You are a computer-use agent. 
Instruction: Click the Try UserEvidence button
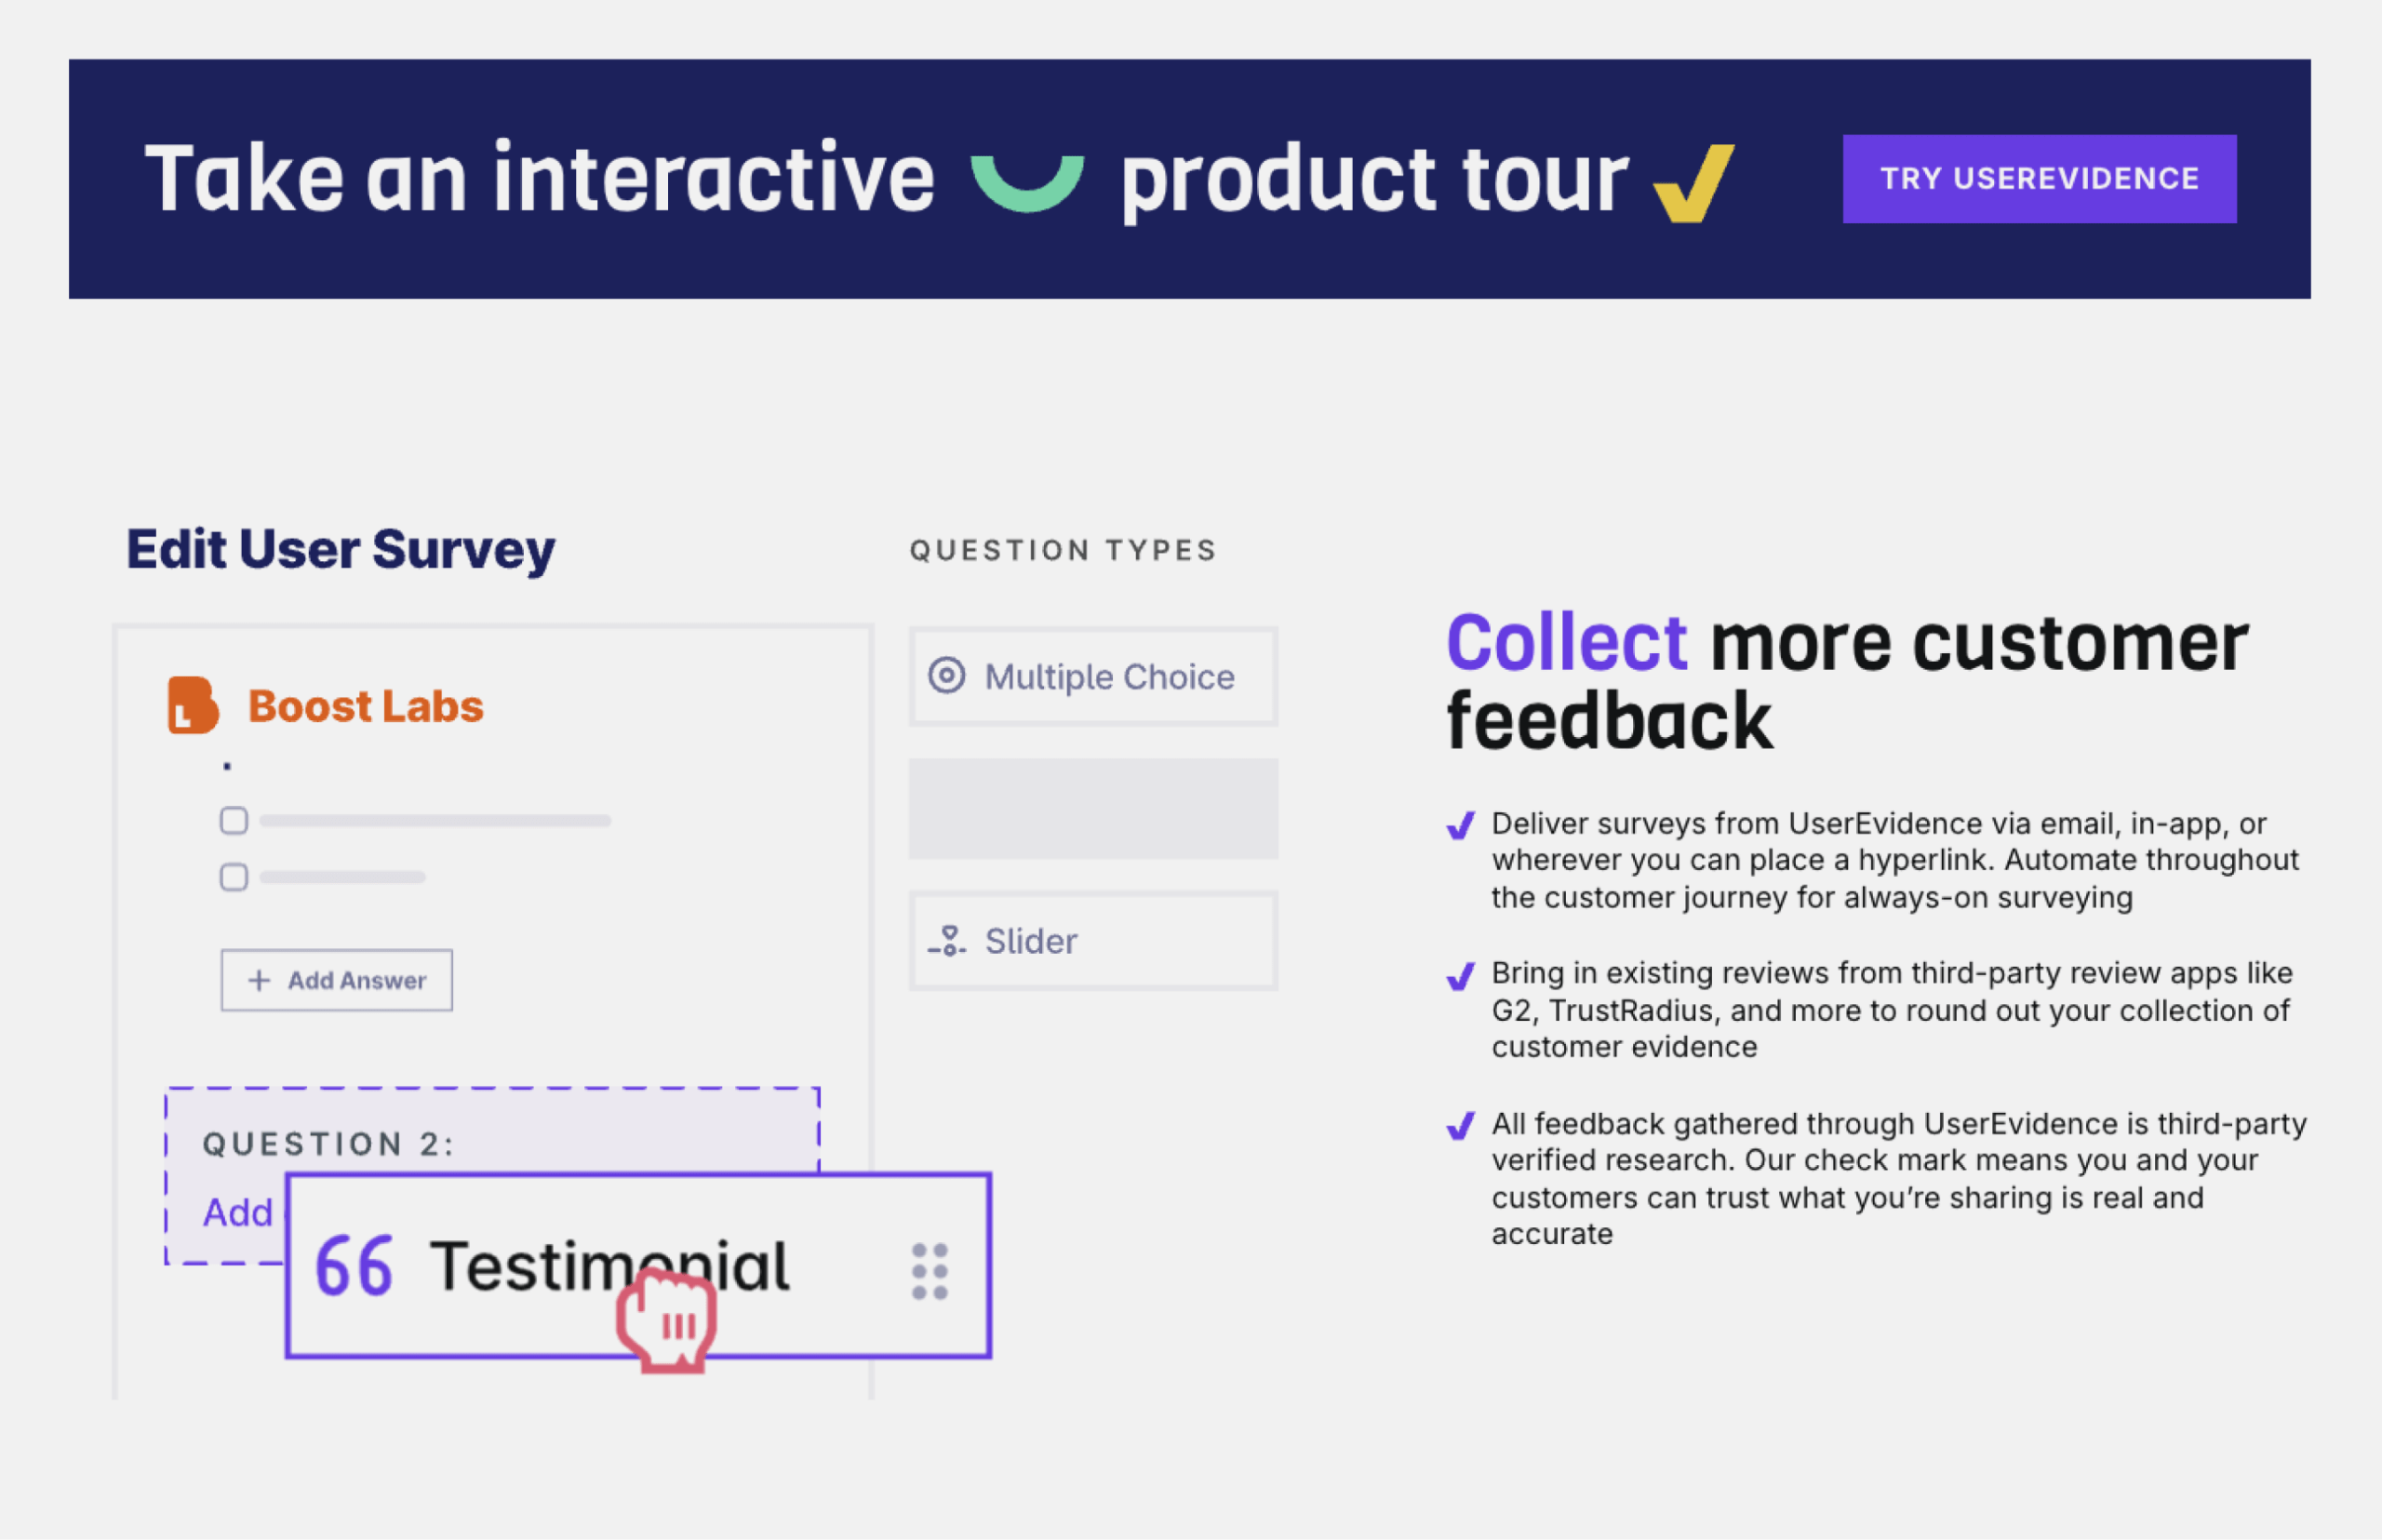click(x=2038, y=179)
